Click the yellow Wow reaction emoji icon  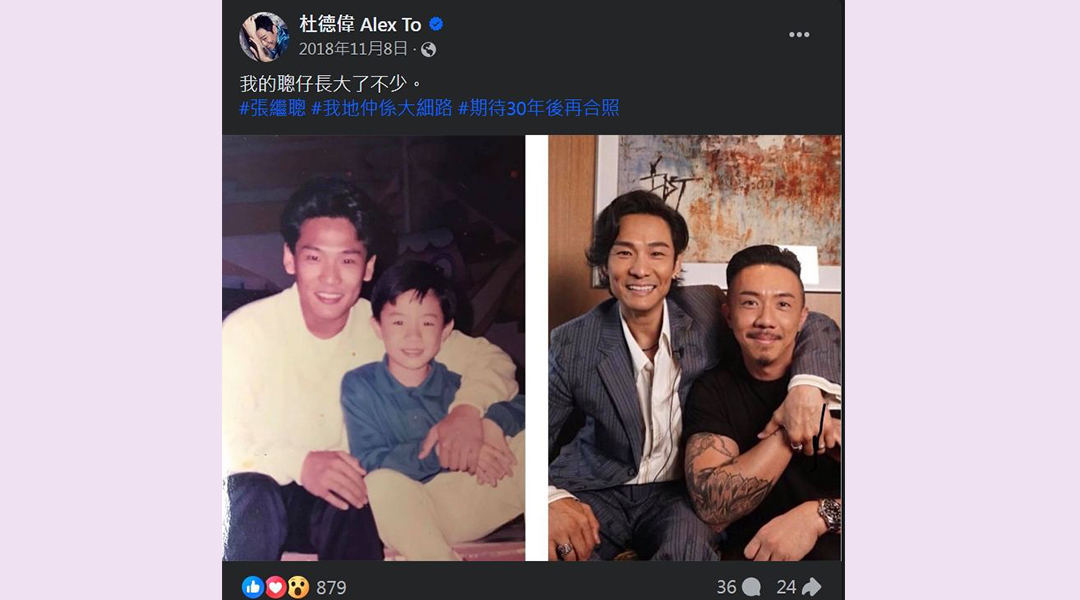pyautogui.click(x=298, y=587)
